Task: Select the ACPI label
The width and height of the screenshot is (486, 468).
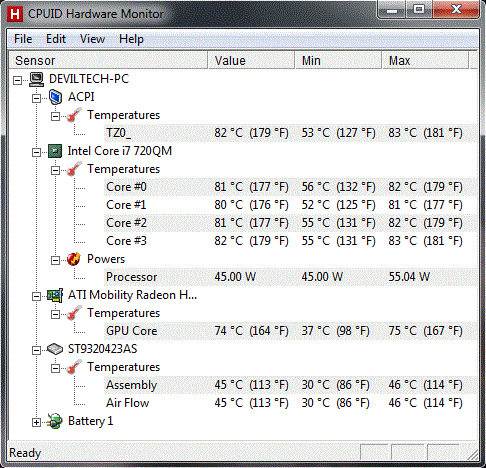Action: 81,97
